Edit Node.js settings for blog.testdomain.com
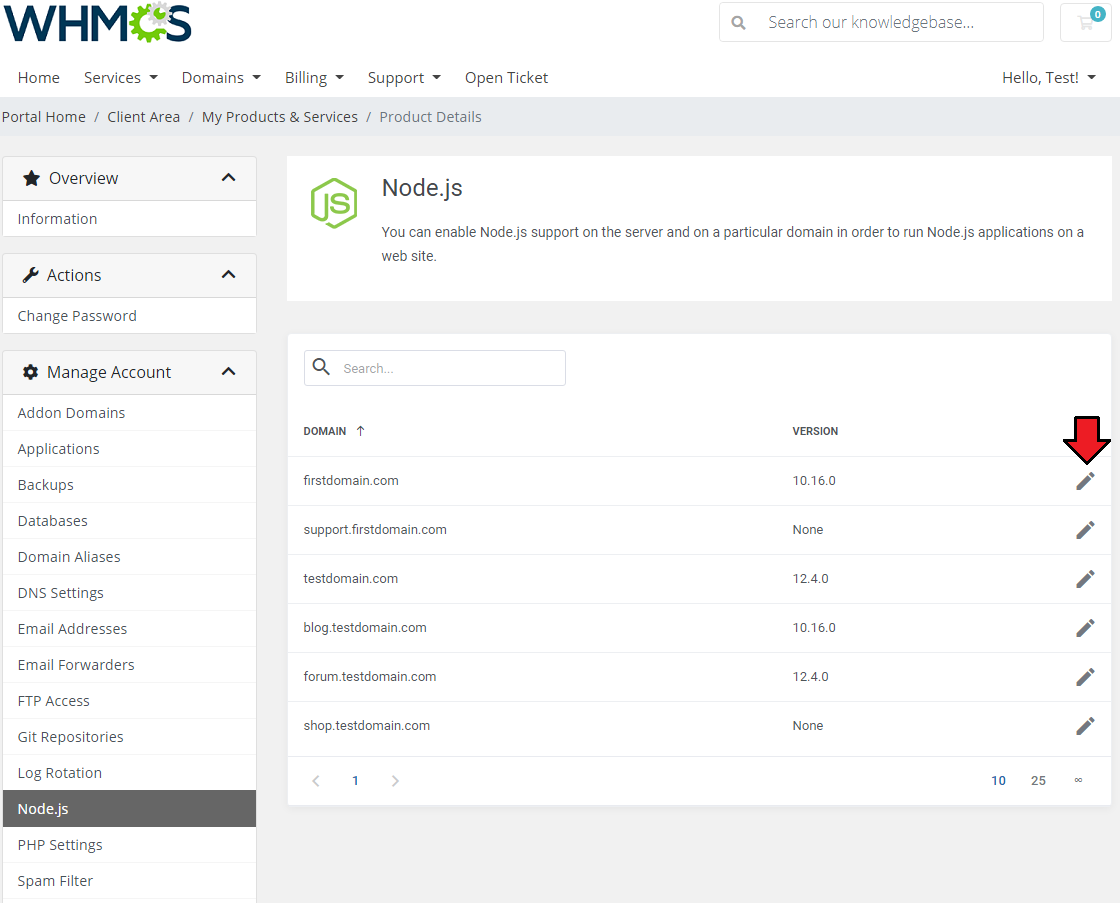 point(1085,628)
